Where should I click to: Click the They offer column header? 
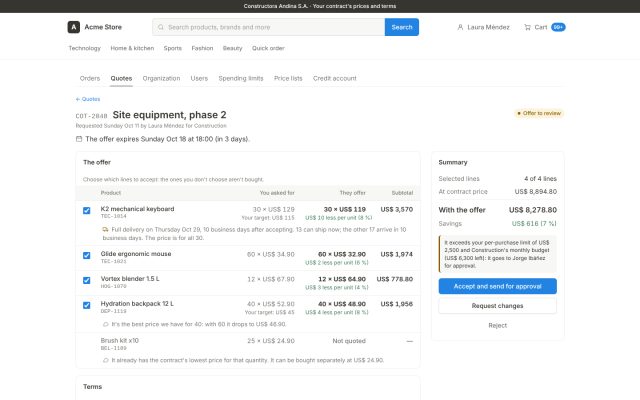[x=353, y=193]
